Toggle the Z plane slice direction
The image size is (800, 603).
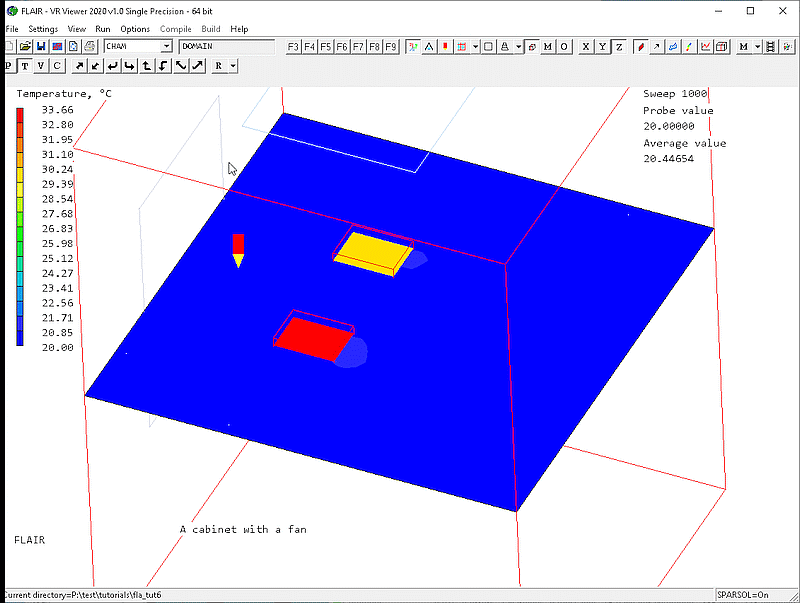(618, 46)
